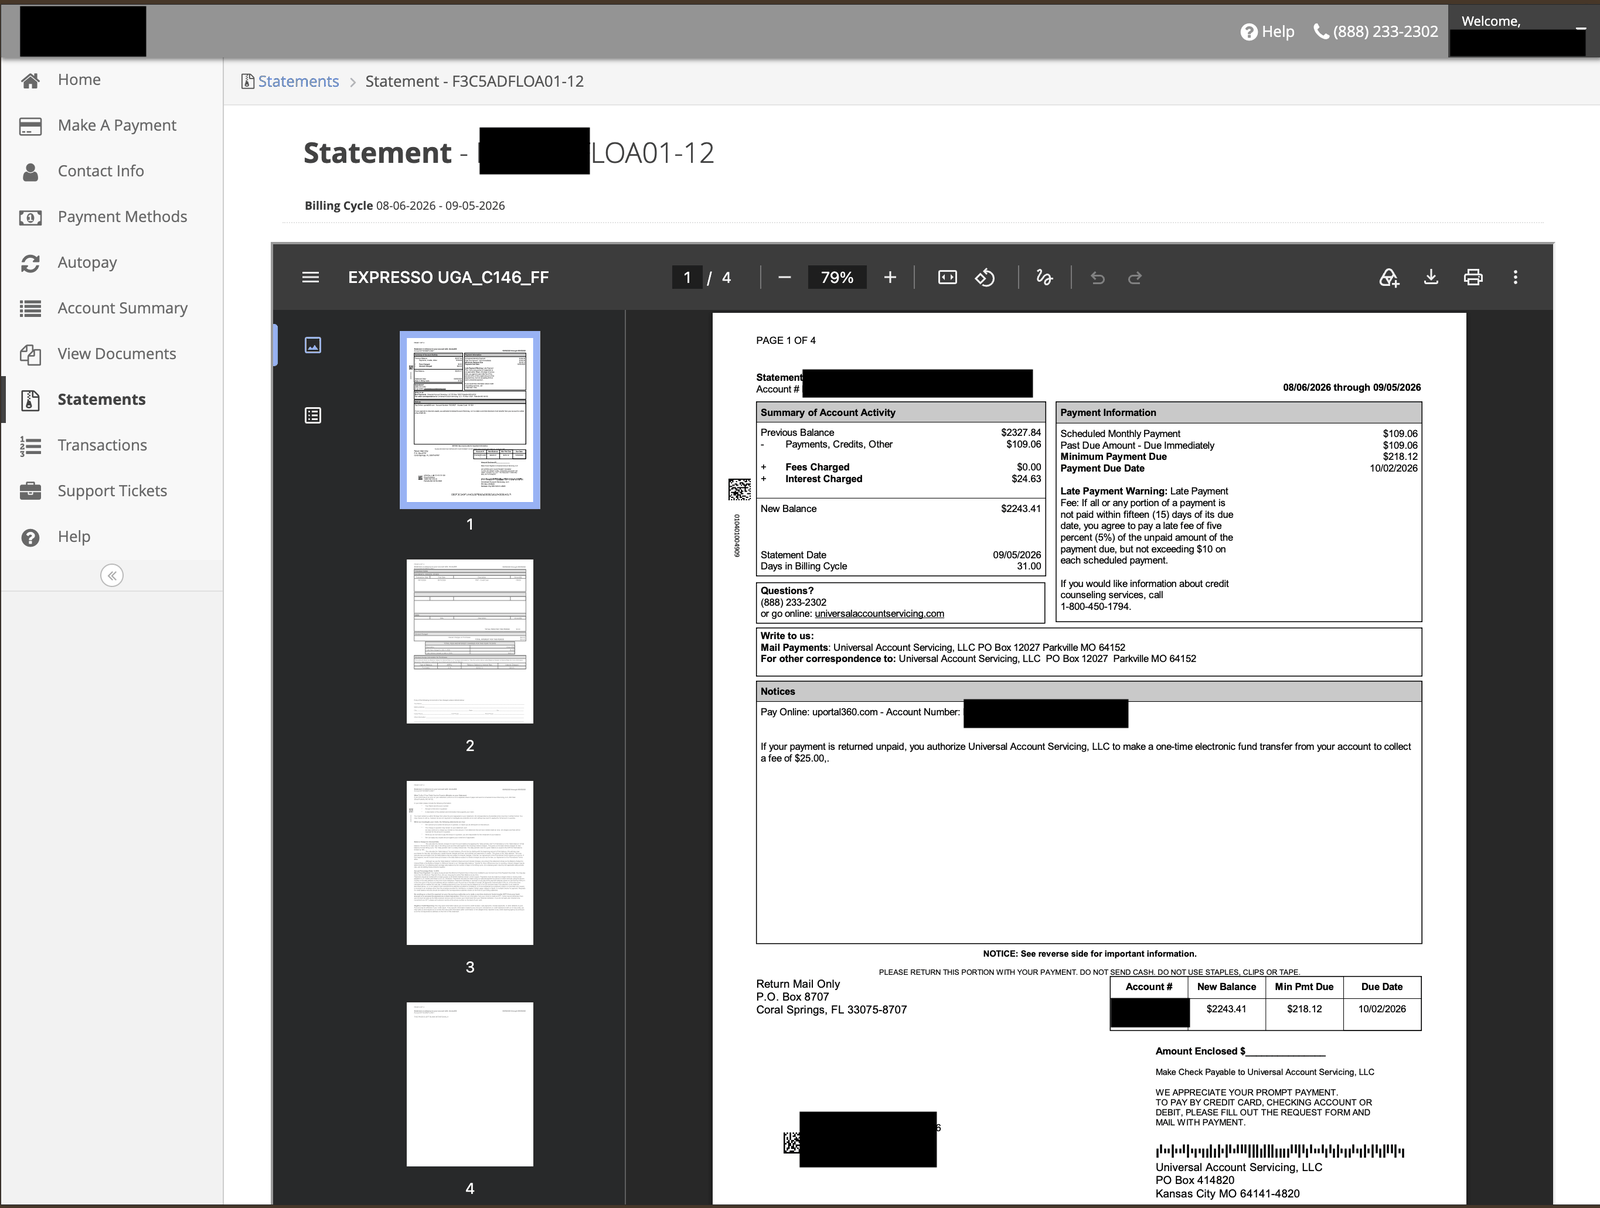Click New Balance amount $2243.41 in summary

(x=1020, y=509)
